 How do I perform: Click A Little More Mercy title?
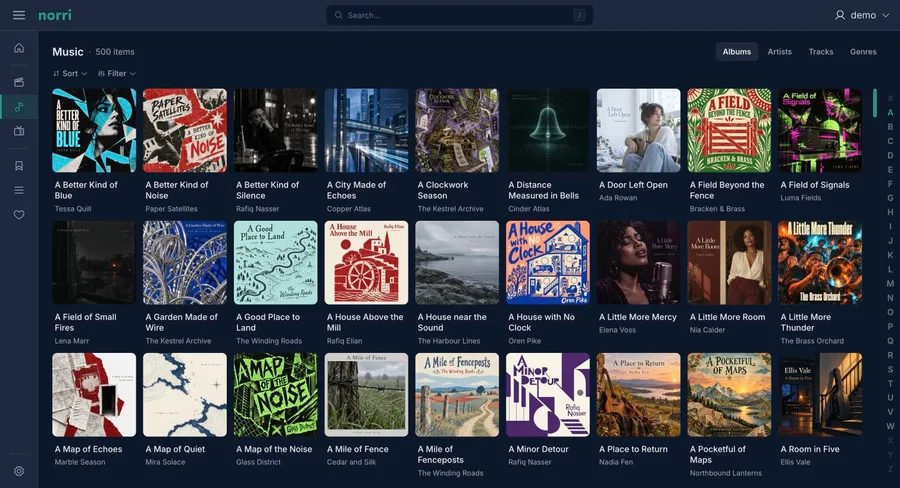coord(638,317)
